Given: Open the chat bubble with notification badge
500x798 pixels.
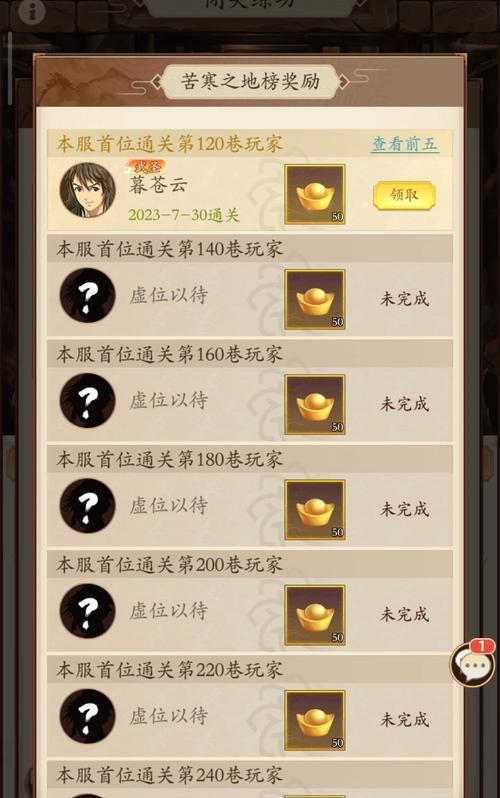Looking at the screenshot, I should click(473, 664).
